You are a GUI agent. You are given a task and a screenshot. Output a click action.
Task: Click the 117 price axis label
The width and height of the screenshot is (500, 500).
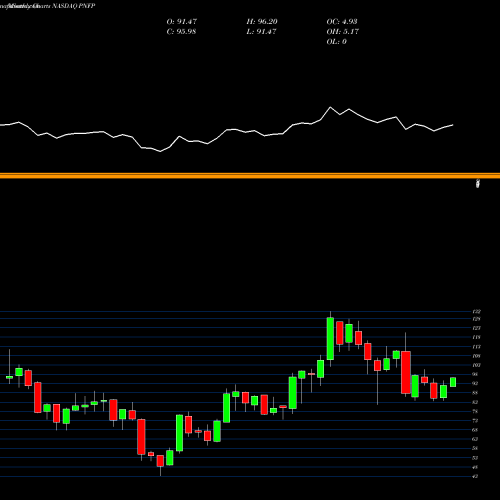(x=476, y=347)
